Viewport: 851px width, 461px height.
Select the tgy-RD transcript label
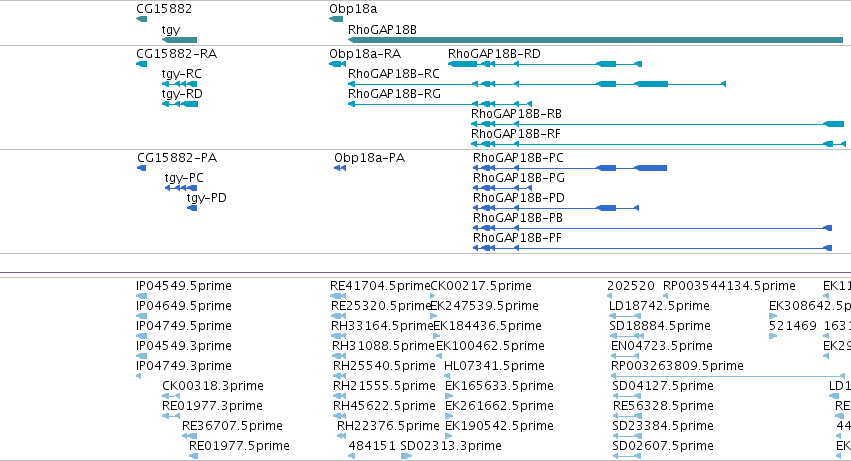coord(182,94)
